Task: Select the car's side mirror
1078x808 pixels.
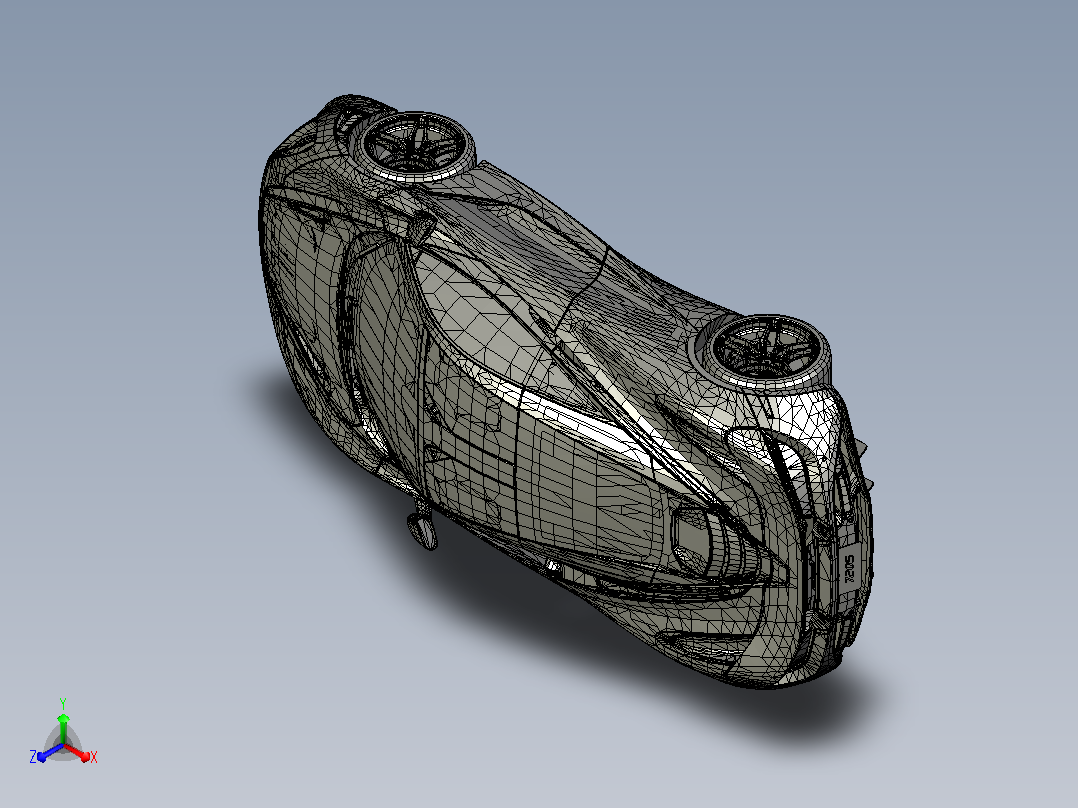Action: click(422, 527)
